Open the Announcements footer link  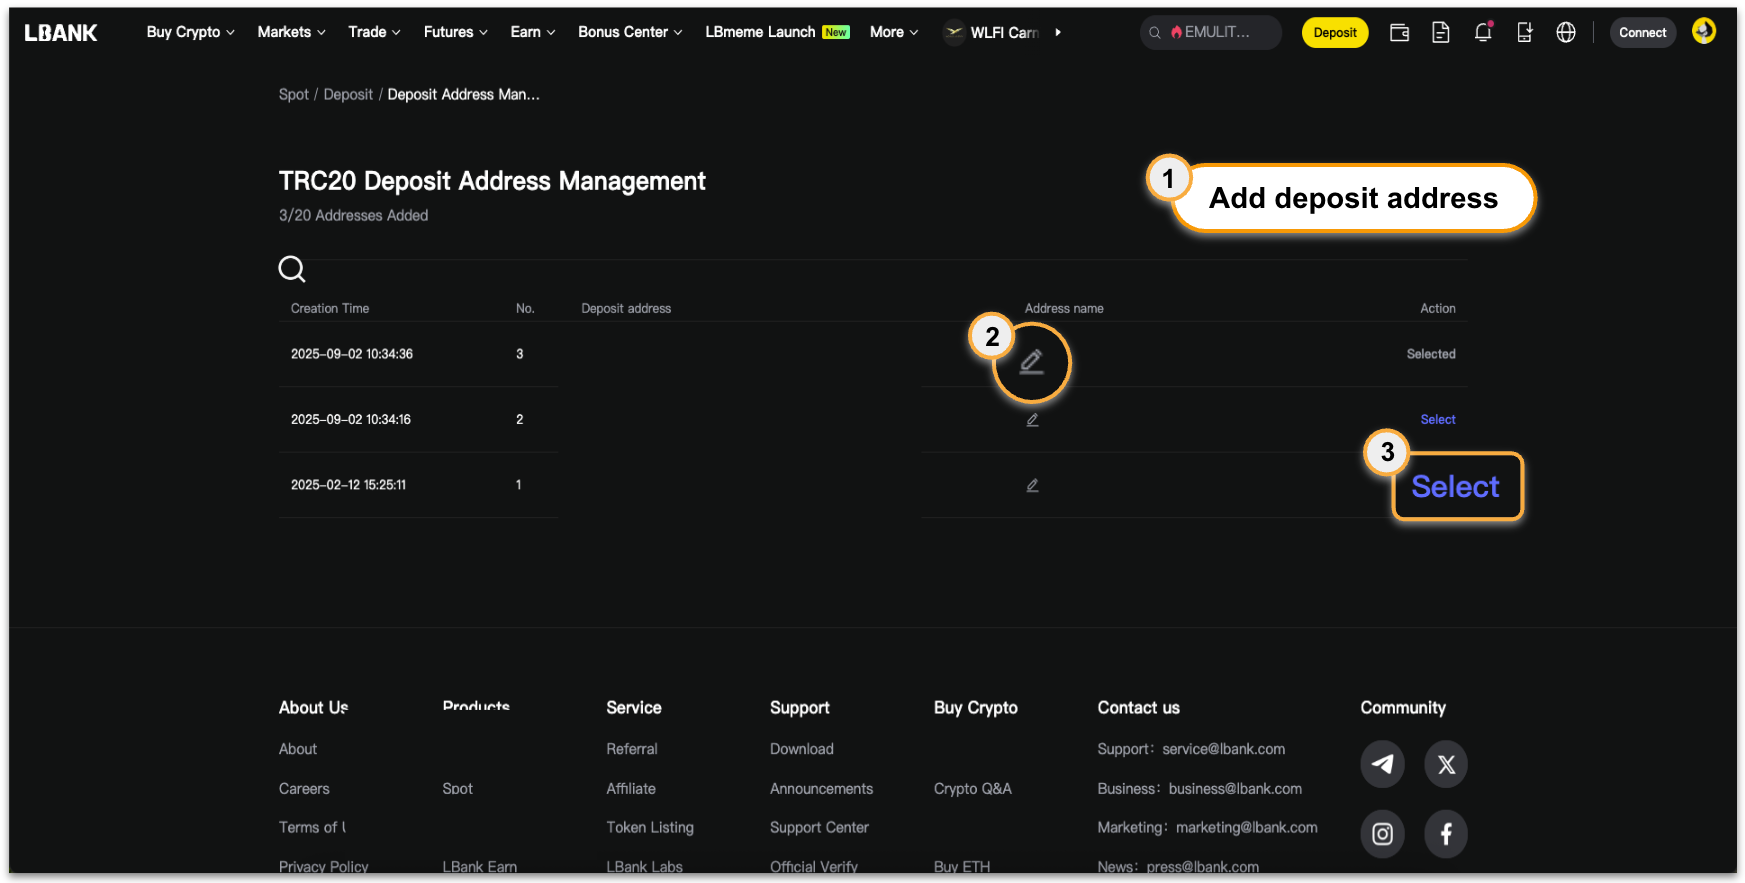pos(822,789)
